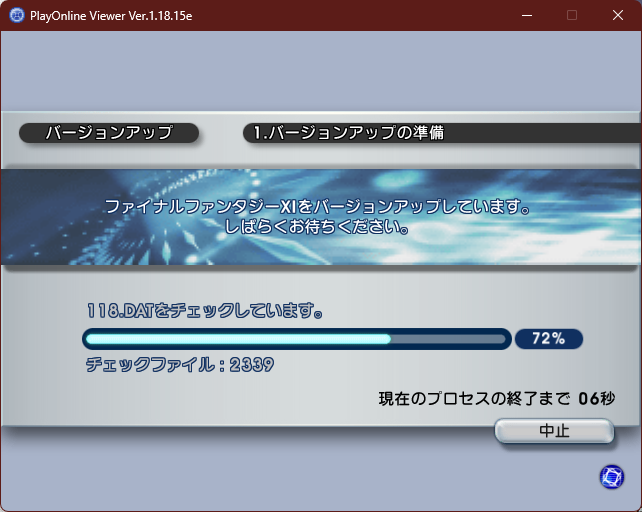The width and height of the screenshot is (642, 512).
Task: Click the ファイナルファンタジーXI update message banner
Action: (321, 217)
